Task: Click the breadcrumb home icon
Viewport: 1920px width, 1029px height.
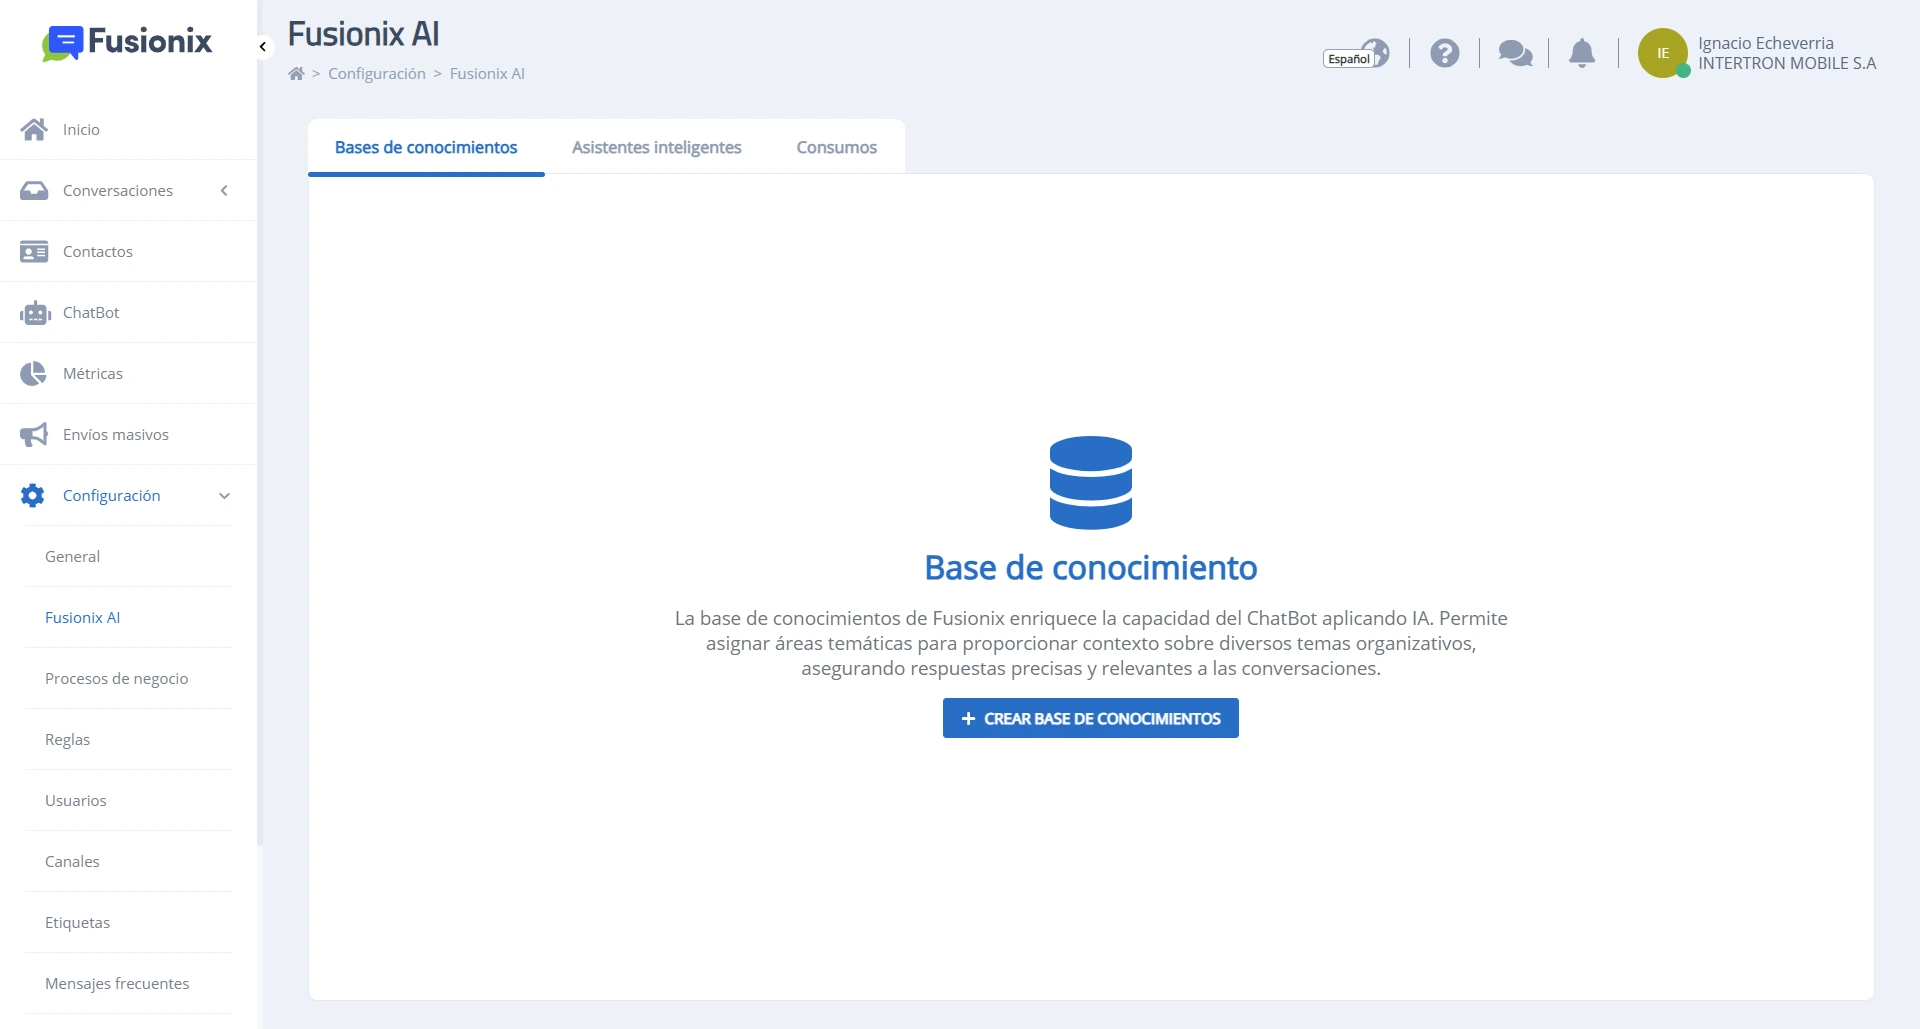Action: [296, 73]
